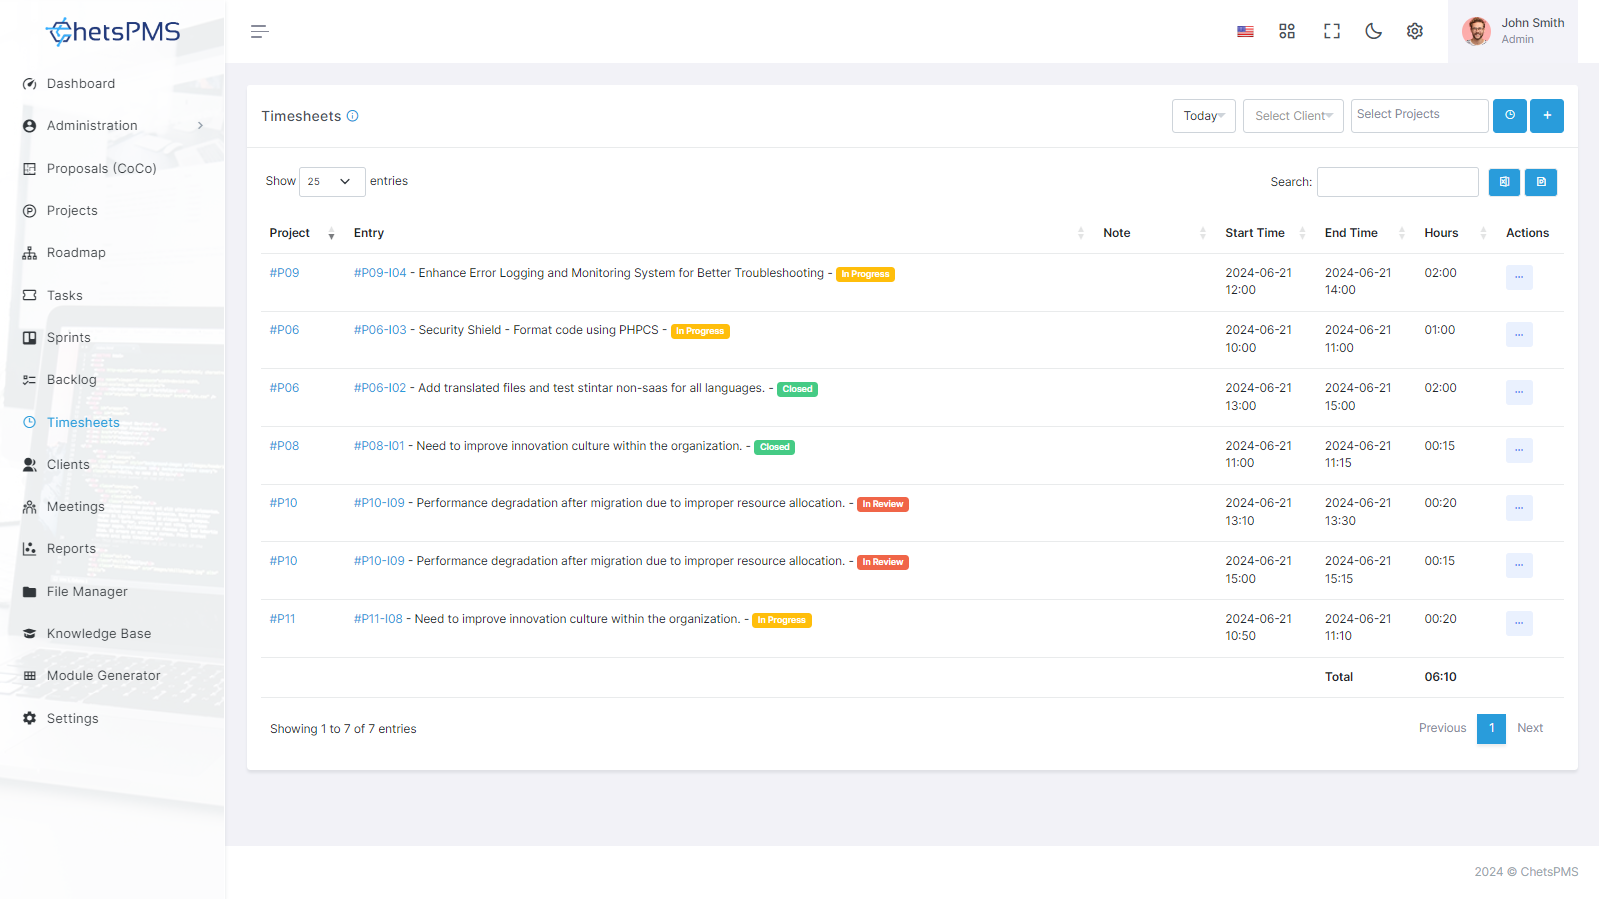Viewport: 1599px width, 899px height.
Task: Open actions menu for the 15:00 #P10-I09 entry
Action: coord(1519,565)
